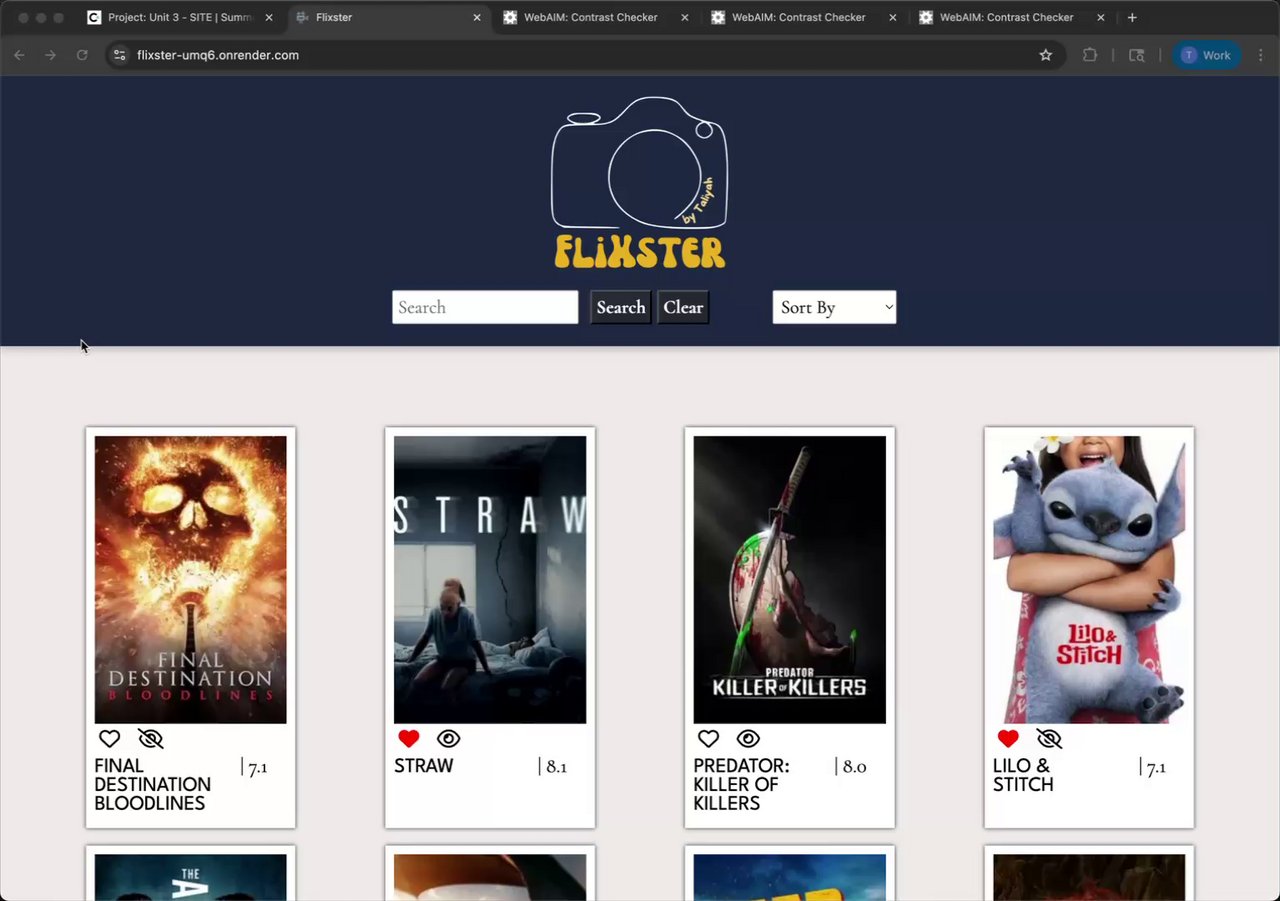Like the Final Destination Bloodlines movie
1280x901 pixels.
click(x=109, y=739)
